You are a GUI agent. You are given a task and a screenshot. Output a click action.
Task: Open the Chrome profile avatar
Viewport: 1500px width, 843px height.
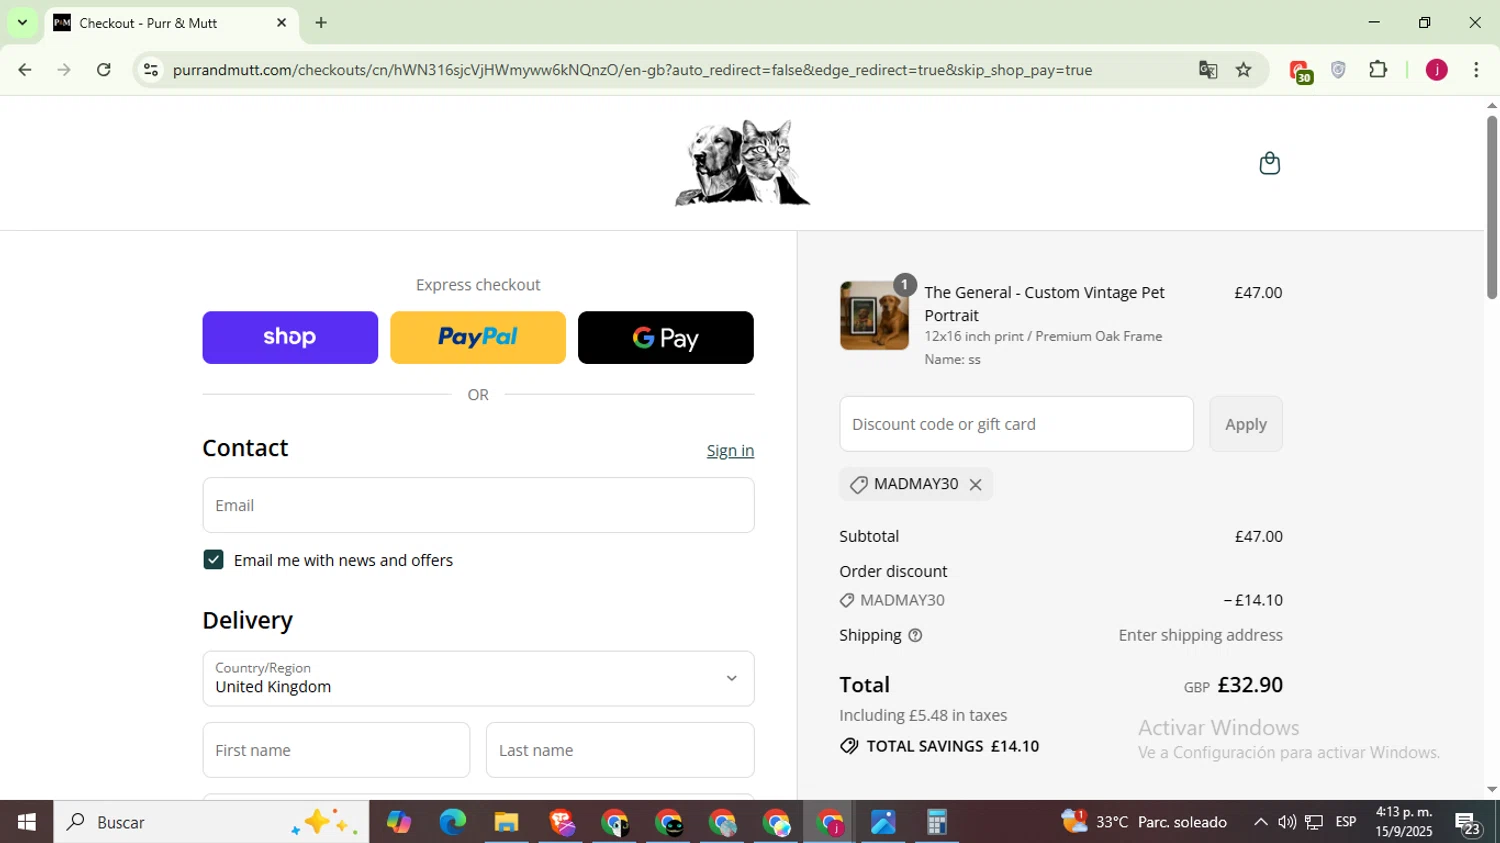click(x=1437, y=70)
